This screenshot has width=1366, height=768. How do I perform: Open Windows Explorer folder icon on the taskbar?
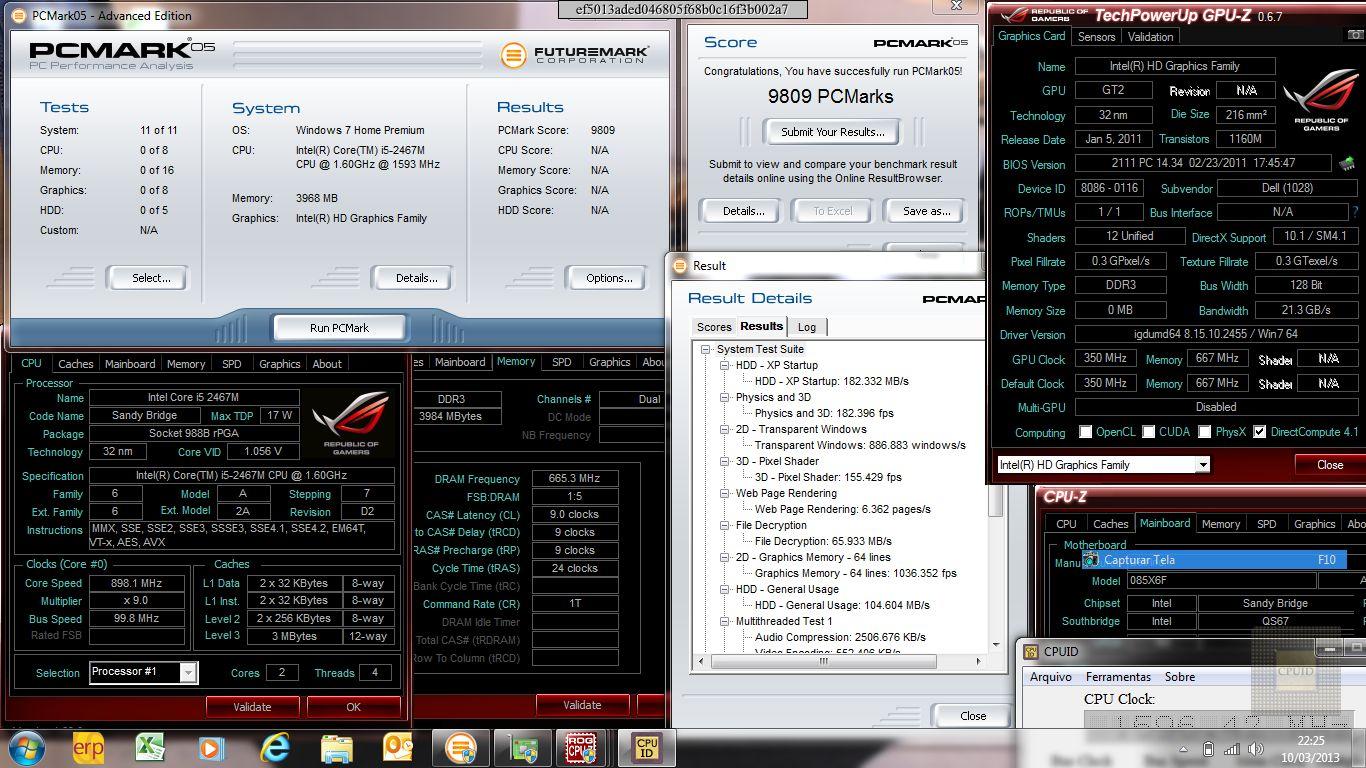pyautogui.click(x=336, y=748)
